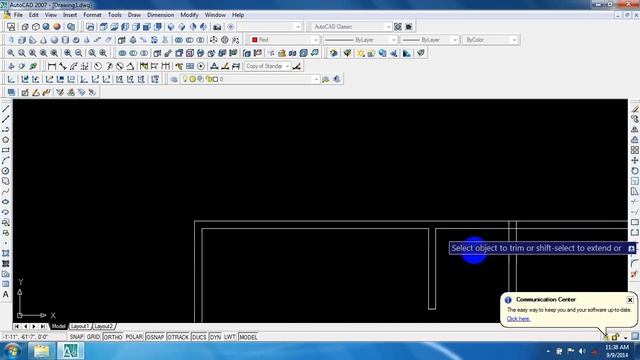Toggle ORTHO mode in status bar
Viewport: 640px width, 360px height.
[113, 337]
